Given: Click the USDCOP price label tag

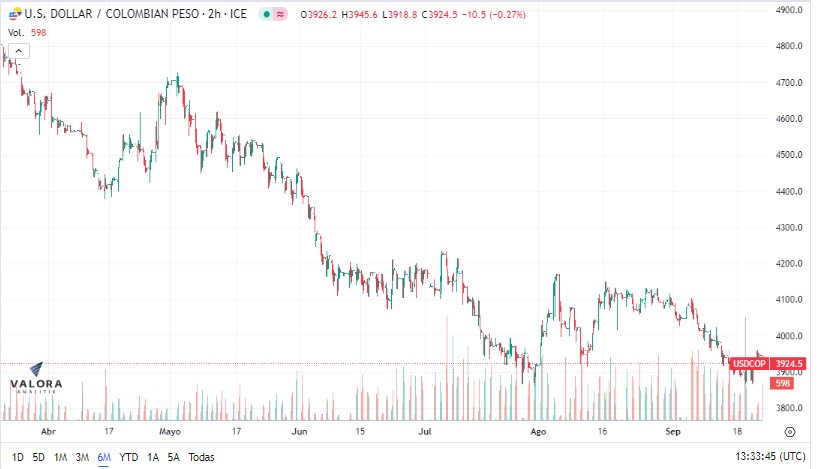Looking at the screenshot, I should click(748, 364).
